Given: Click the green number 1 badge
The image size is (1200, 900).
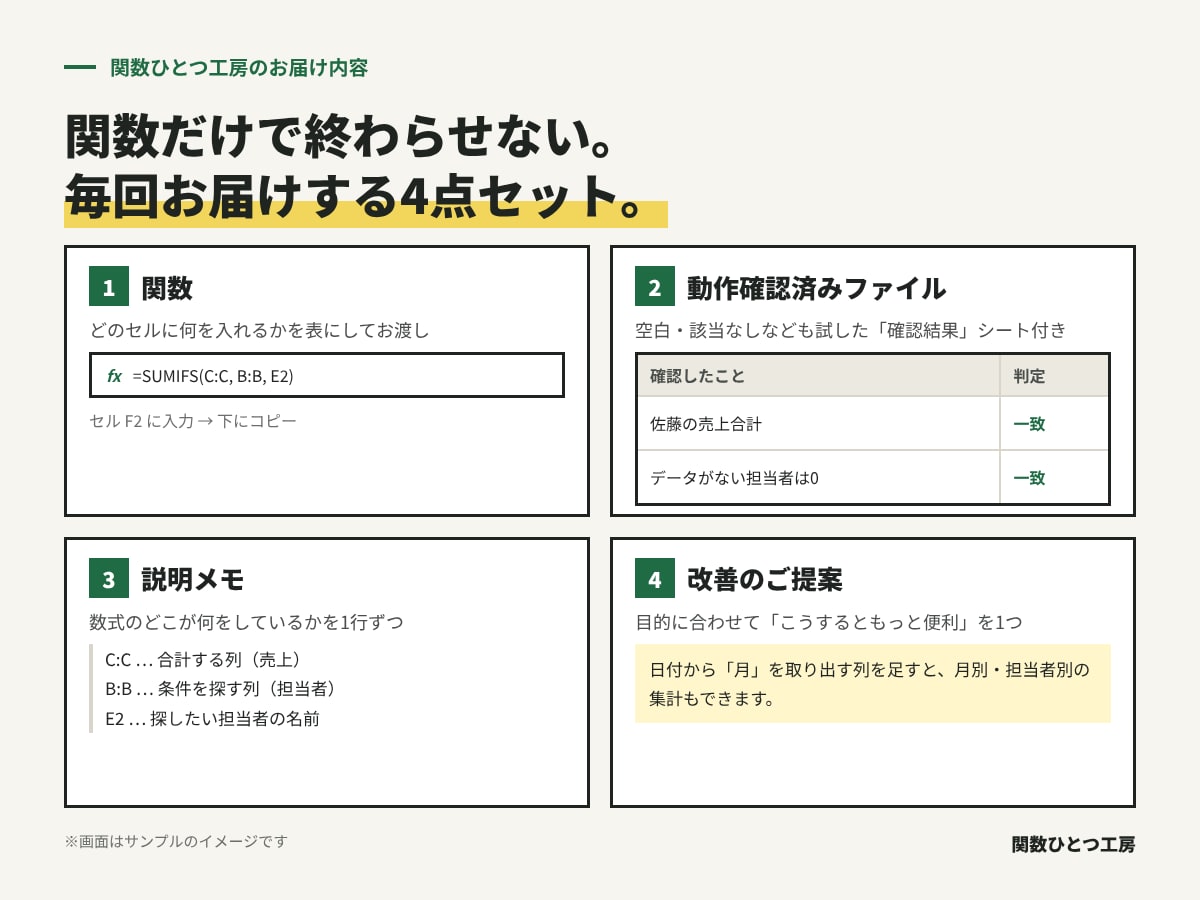Looking at the screenshot, I should click(x=109, y=288).
